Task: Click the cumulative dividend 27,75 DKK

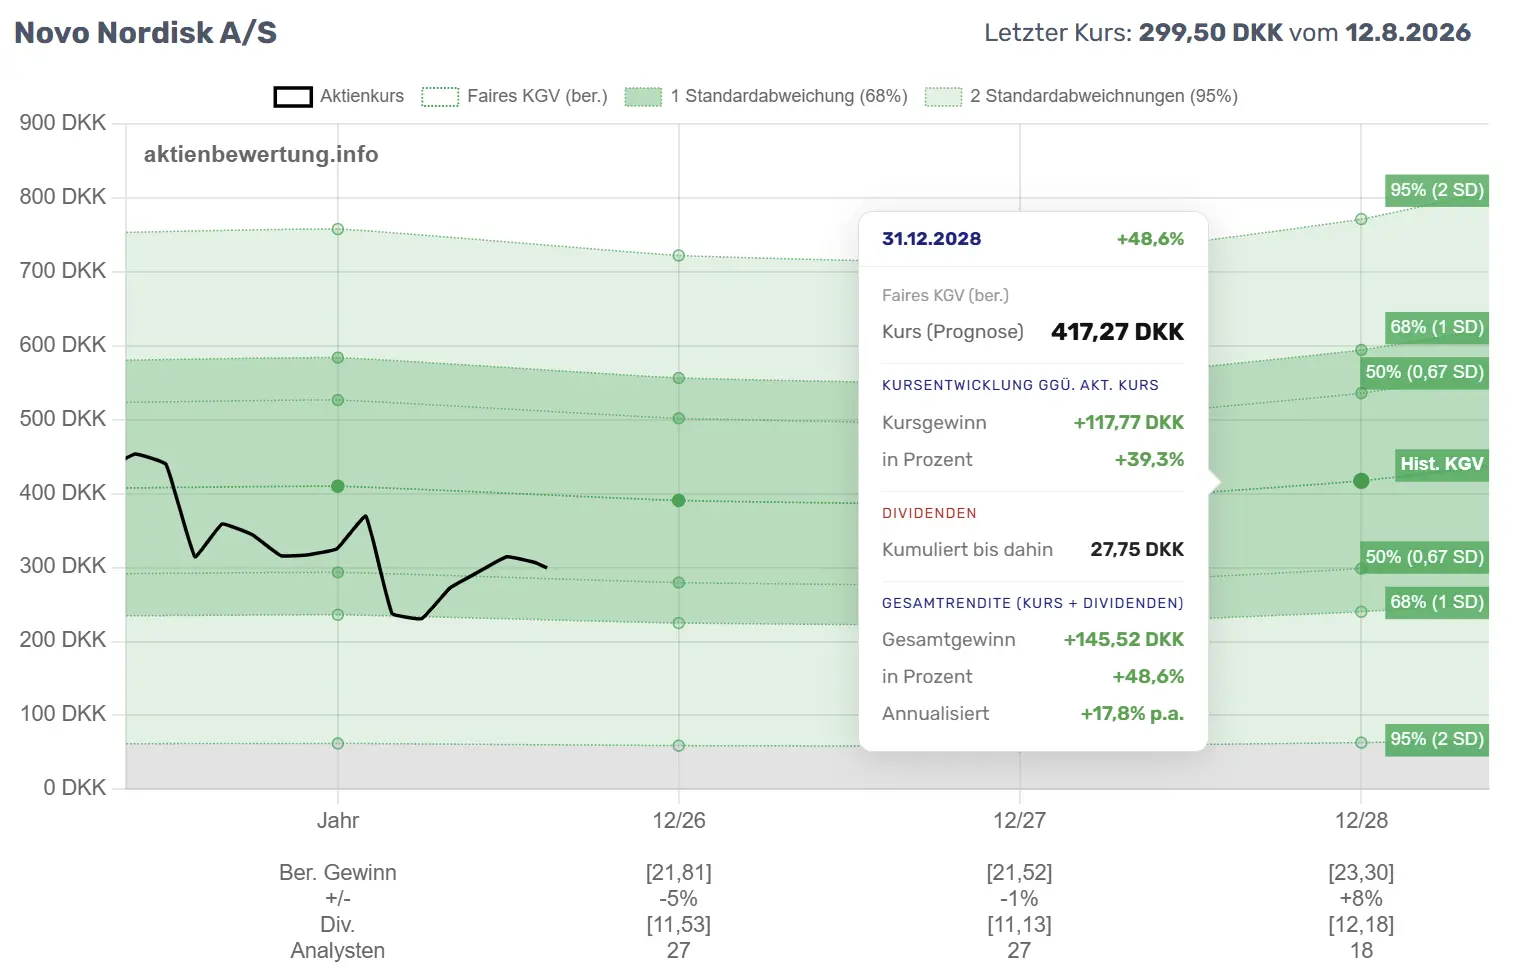Action: click(x=1137, y=550)
